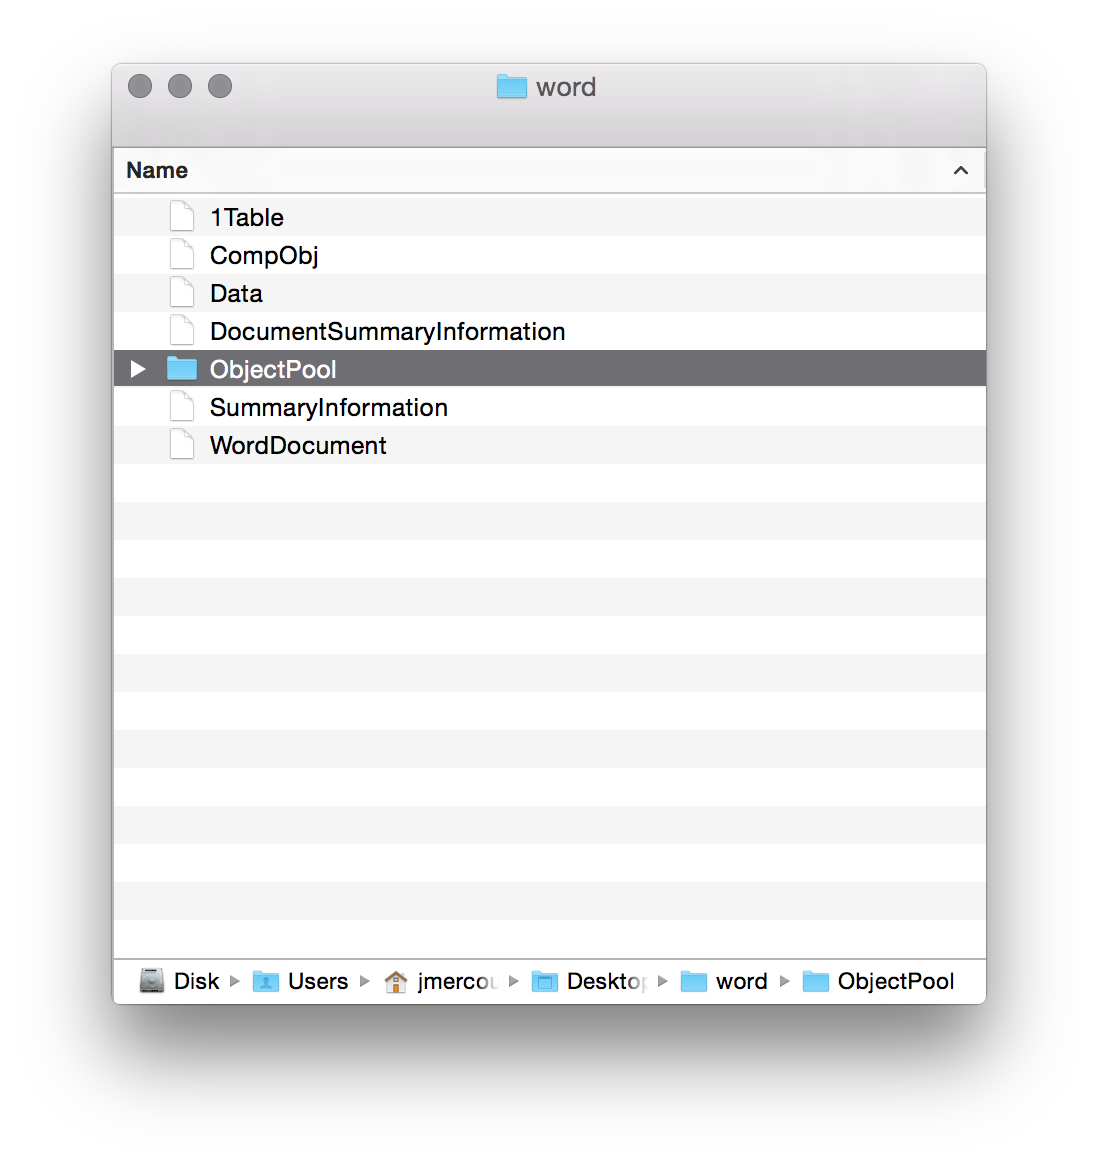Click the WordDocument file icon
This screenshot has height=1164, width=1098.
182,445
